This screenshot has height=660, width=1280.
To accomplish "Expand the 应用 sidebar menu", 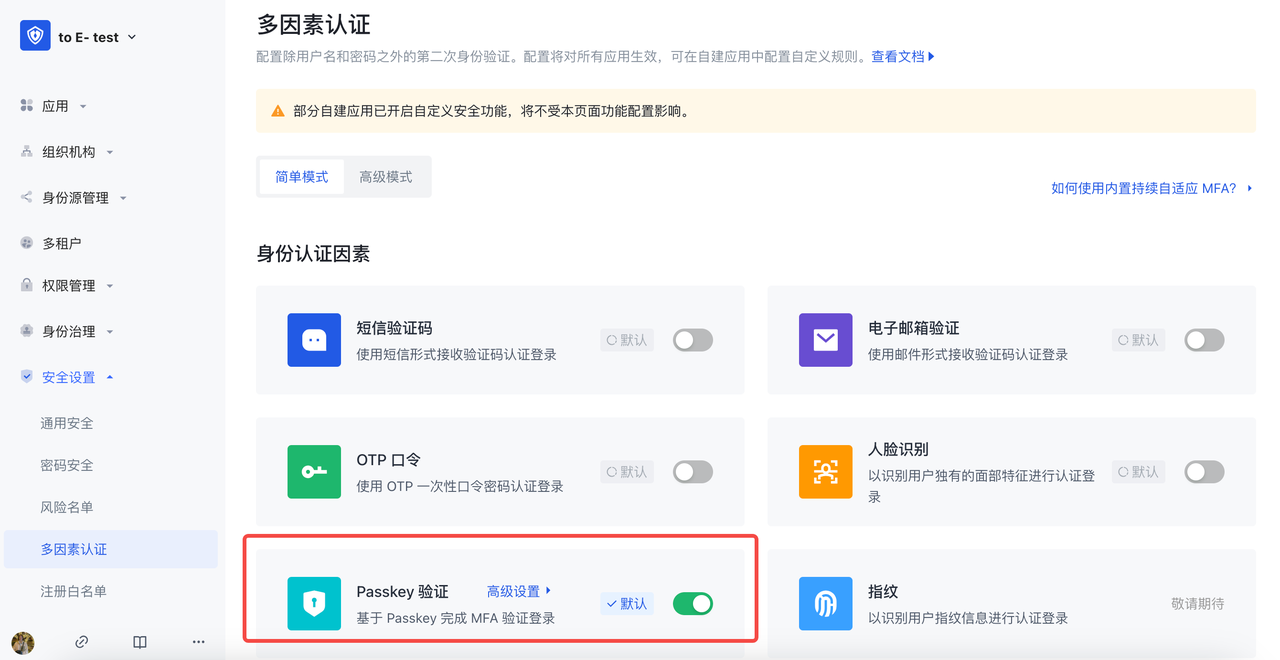I will pos(56,106).
